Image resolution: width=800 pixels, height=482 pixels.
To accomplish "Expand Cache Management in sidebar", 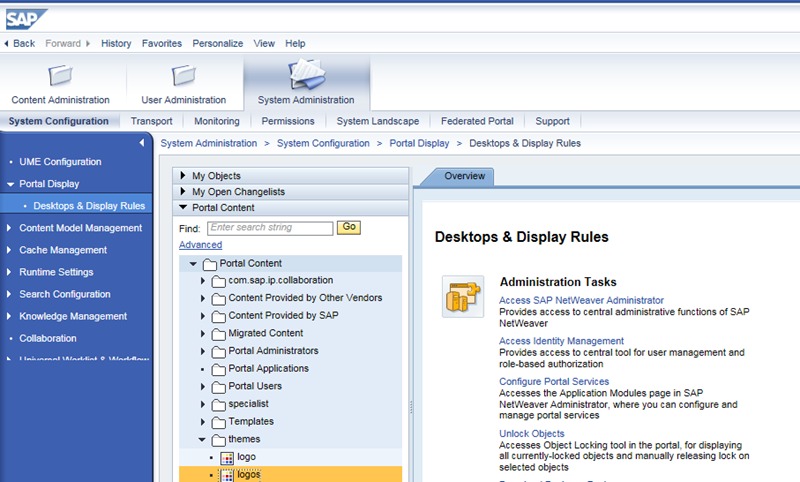I will [x=9, y=249].
